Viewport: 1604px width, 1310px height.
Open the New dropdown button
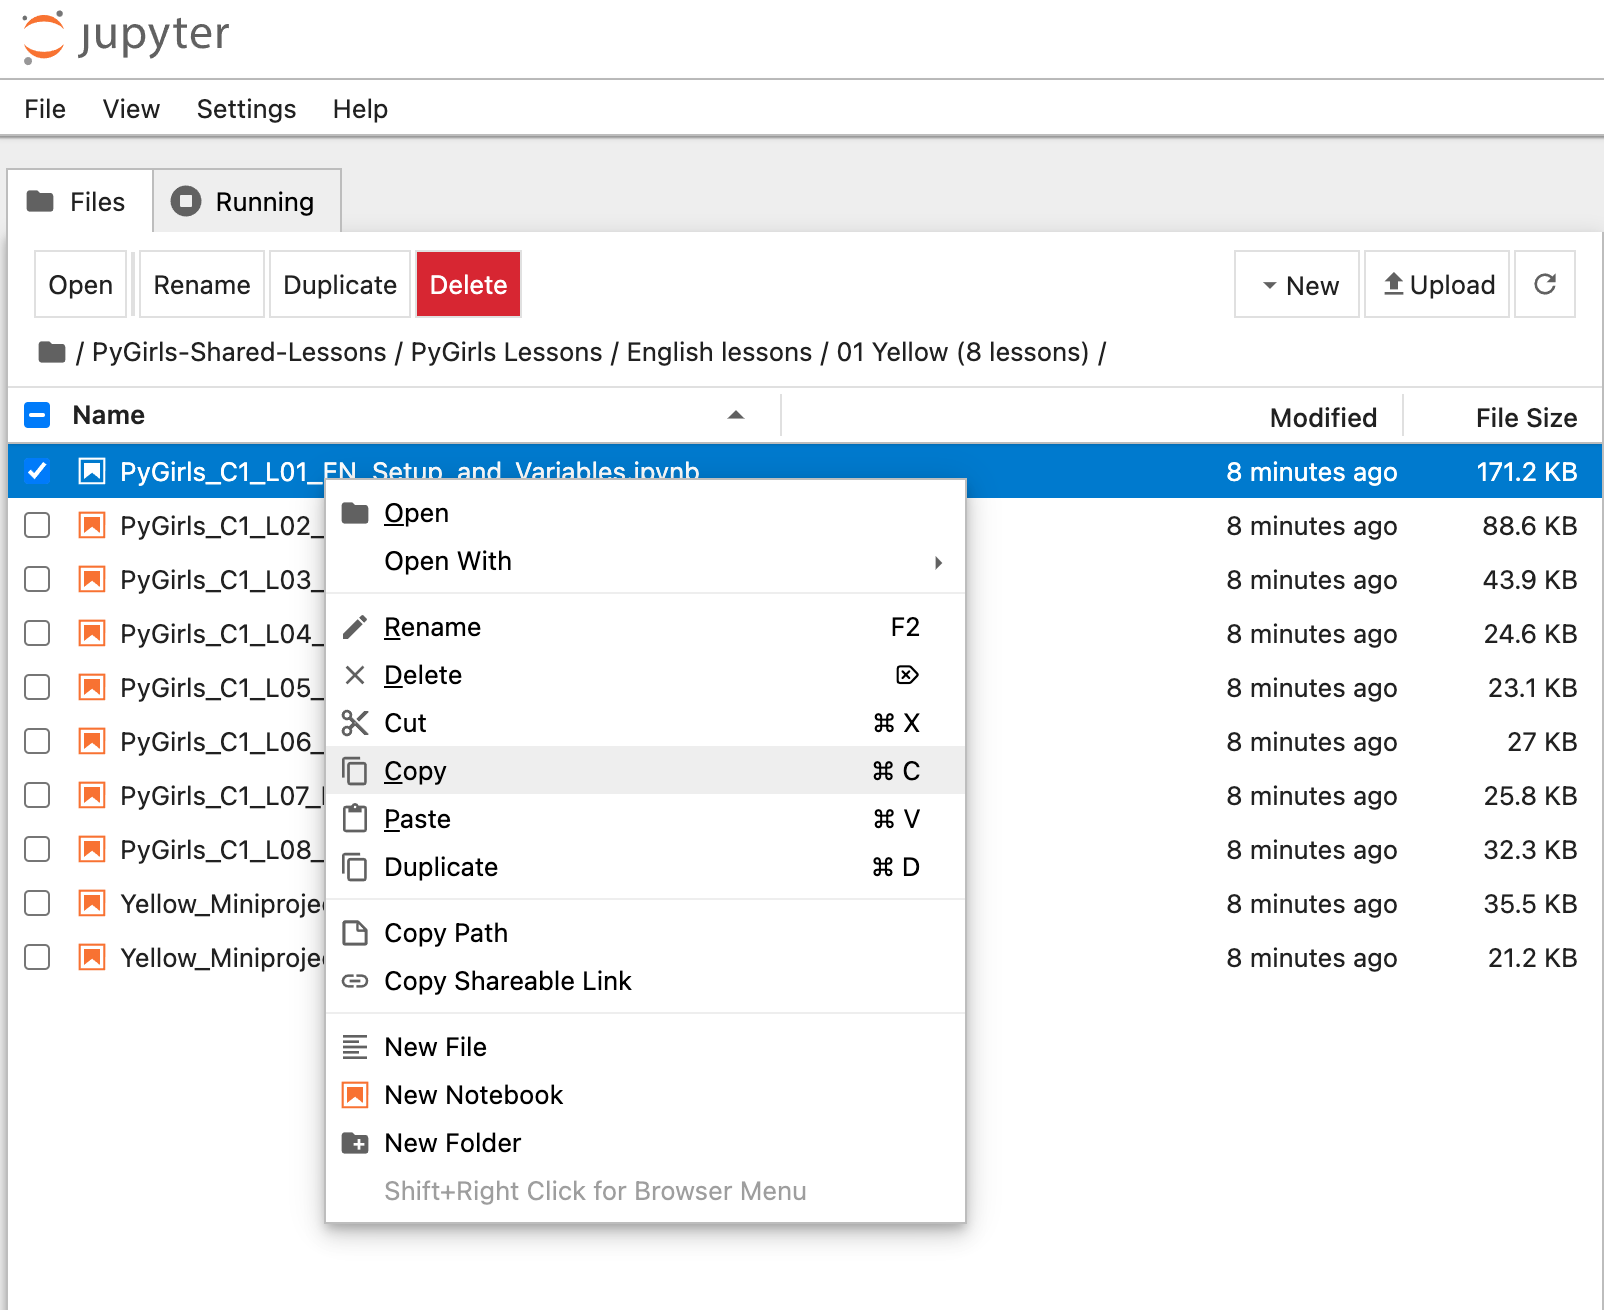[1297, 284]
